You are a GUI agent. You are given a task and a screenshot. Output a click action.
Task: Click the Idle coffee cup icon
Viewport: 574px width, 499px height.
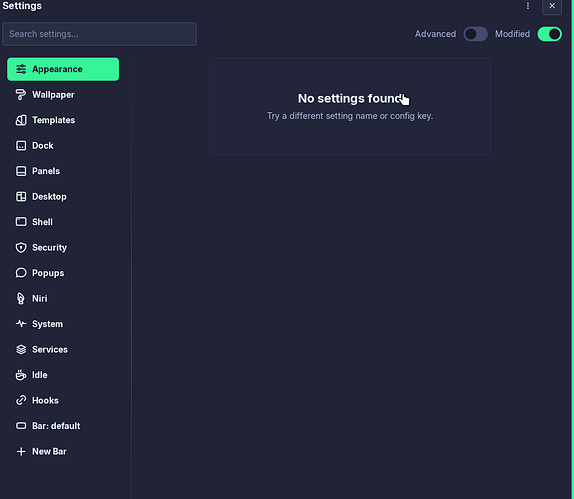tap(21, 375)
